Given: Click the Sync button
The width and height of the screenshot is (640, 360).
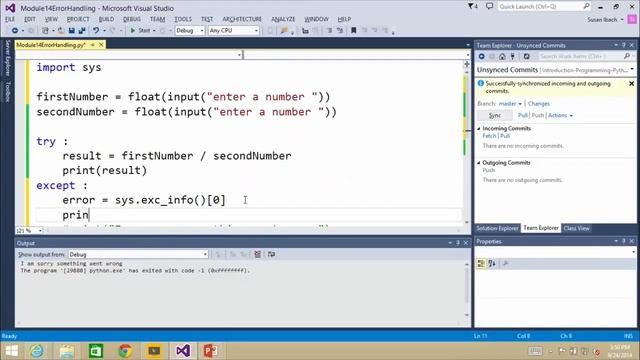Looking at the screenshot, I should coord(495,116).
